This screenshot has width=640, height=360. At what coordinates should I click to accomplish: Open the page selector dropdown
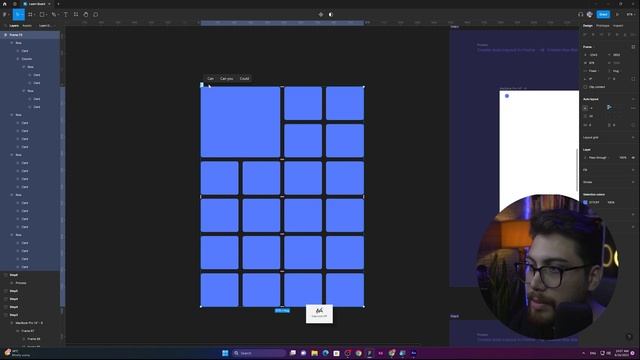(46, 26)
